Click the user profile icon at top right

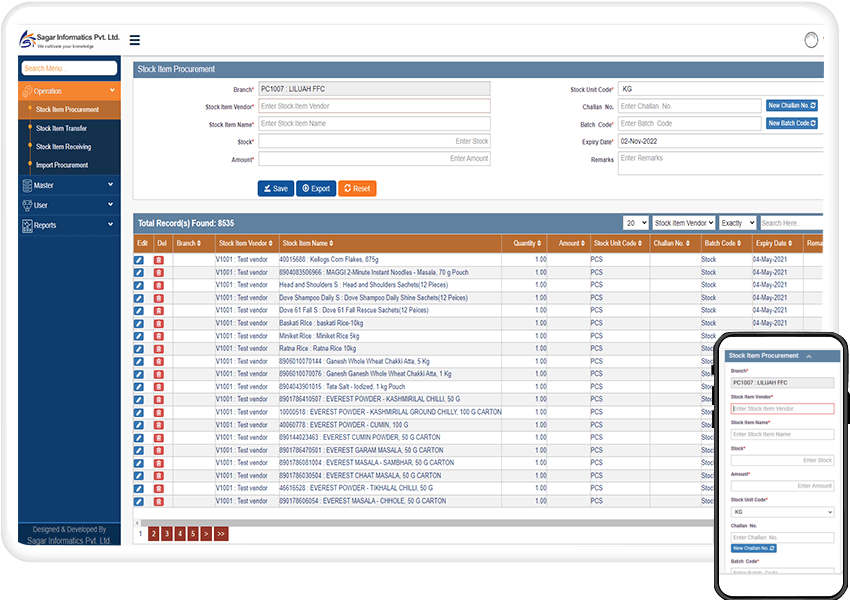(811, 40)
